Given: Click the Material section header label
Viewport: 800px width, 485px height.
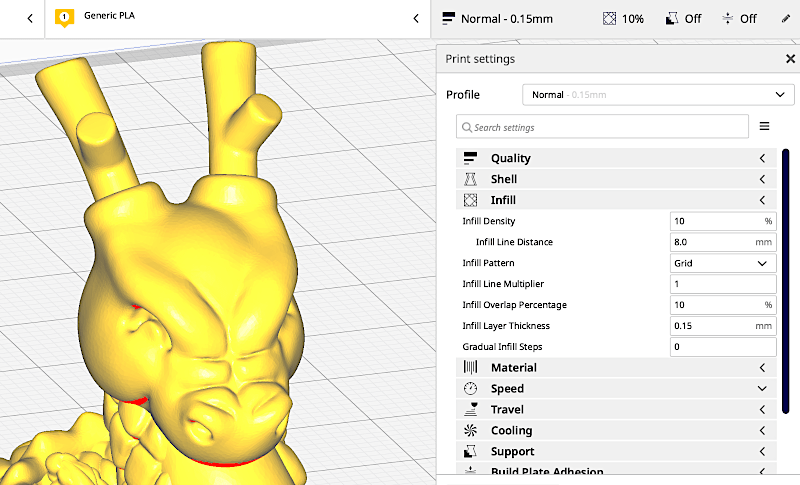Looking at the screenshot, I should coord(514,368).
